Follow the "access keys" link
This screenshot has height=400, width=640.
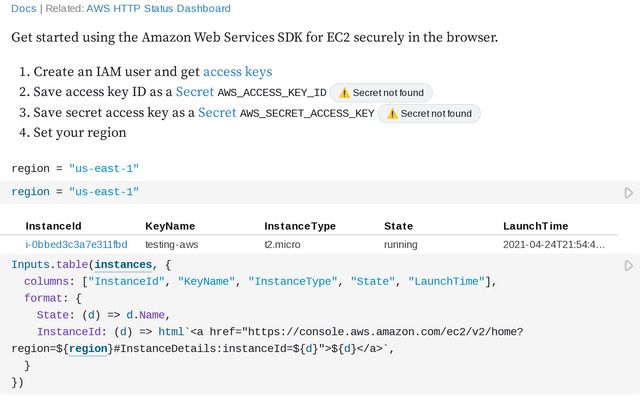click(237, 72)
